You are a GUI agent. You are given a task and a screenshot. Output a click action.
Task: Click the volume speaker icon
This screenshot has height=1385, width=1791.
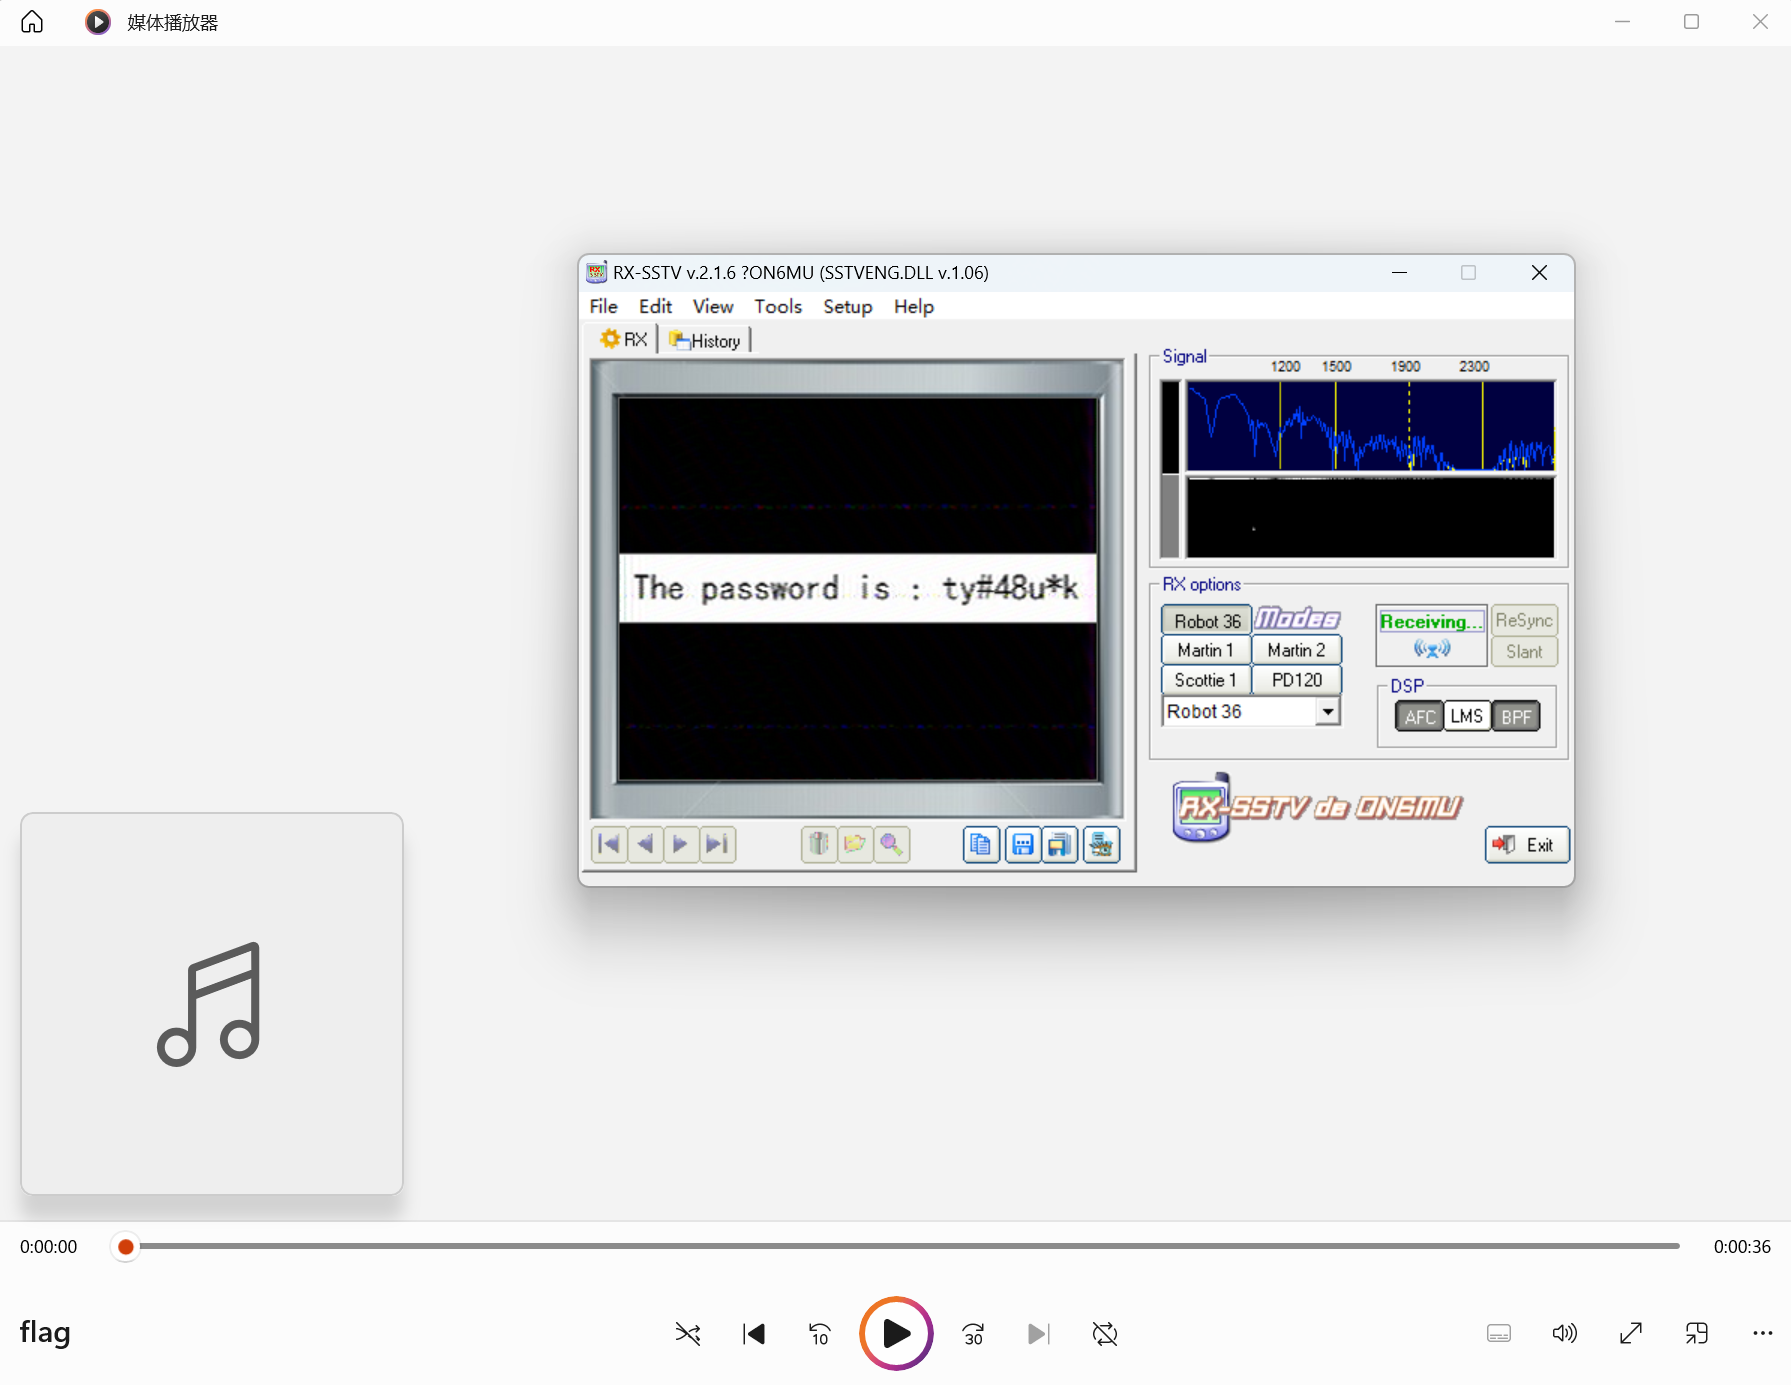click(x=1564, y=1333)
